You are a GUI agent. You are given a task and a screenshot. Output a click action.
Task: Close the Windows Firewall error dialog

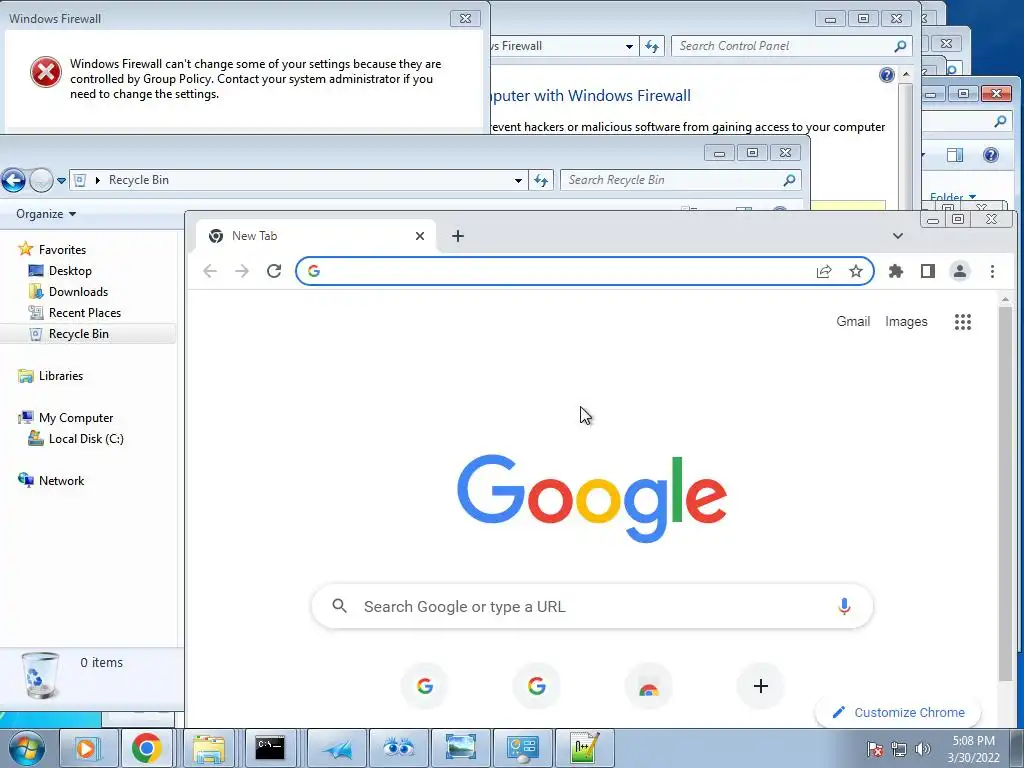[x=465, y=18]
